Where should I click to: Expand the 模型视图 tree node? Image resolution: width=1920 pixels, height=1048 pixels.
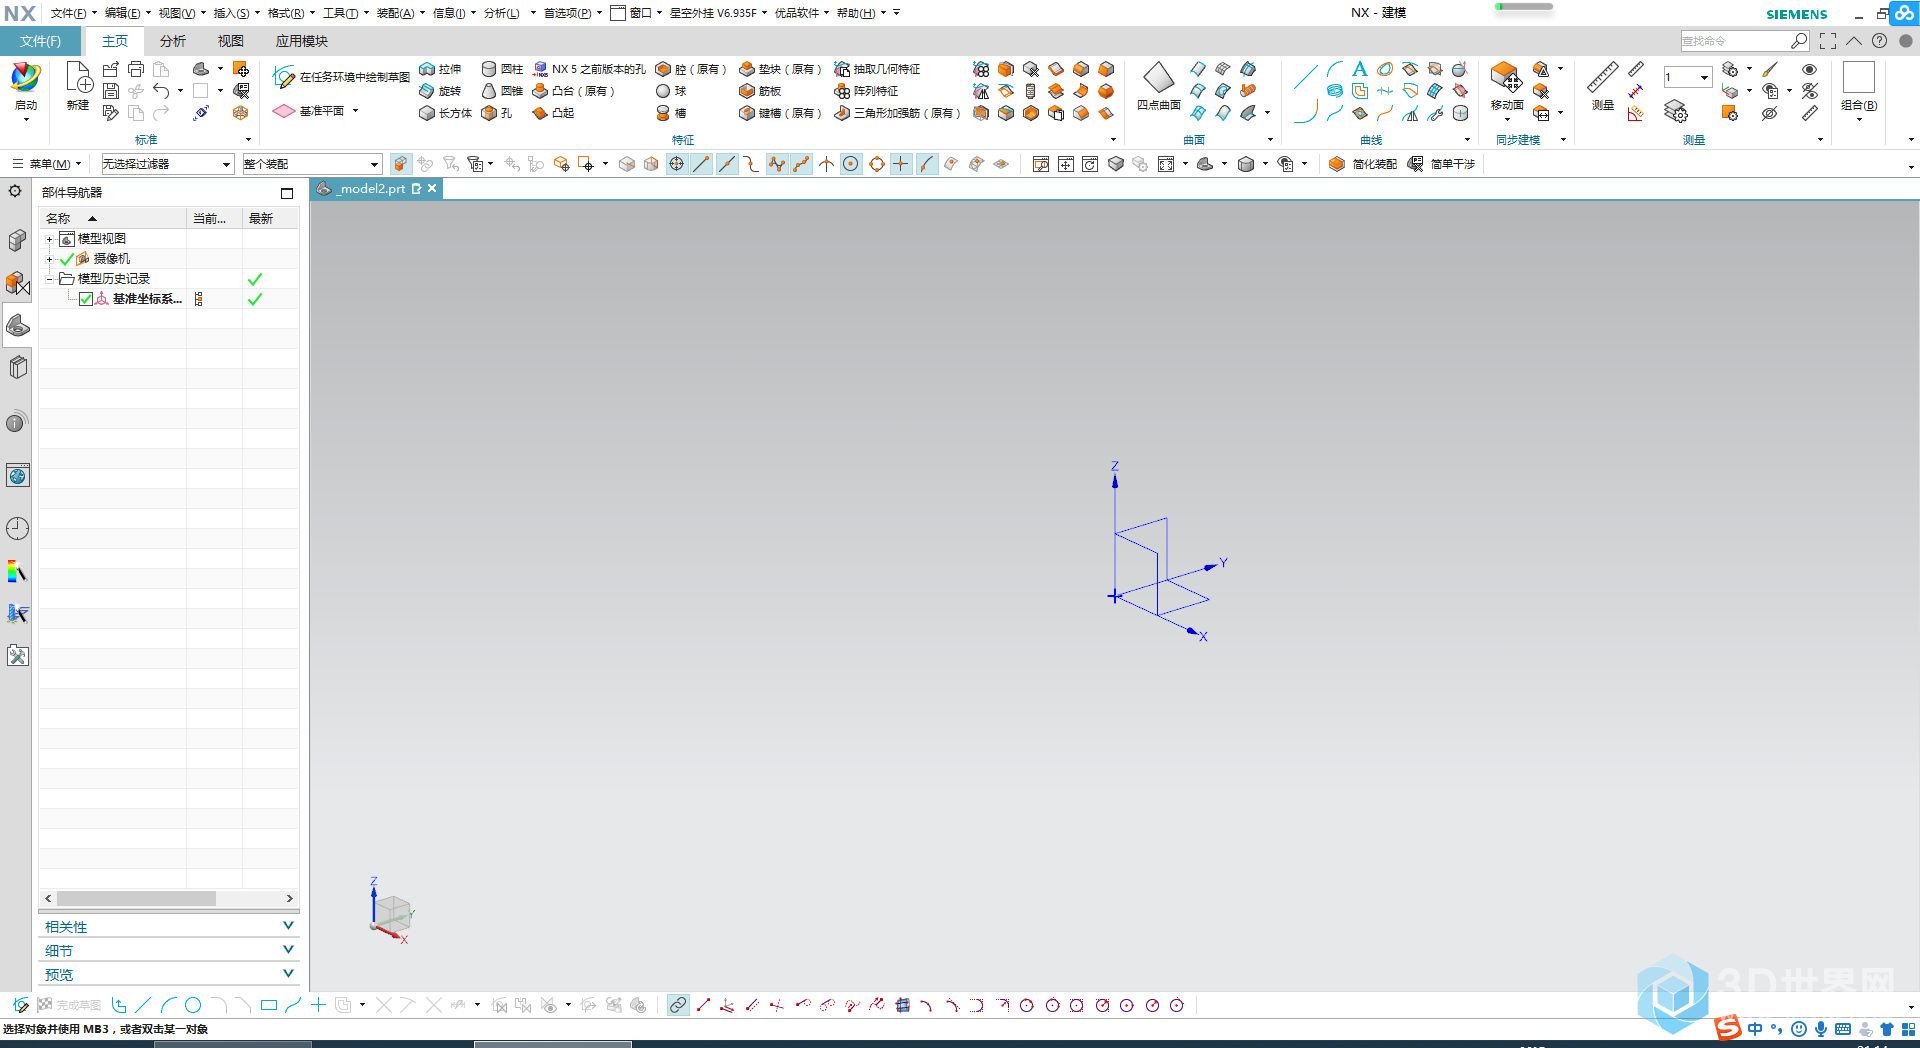point(49,239)
